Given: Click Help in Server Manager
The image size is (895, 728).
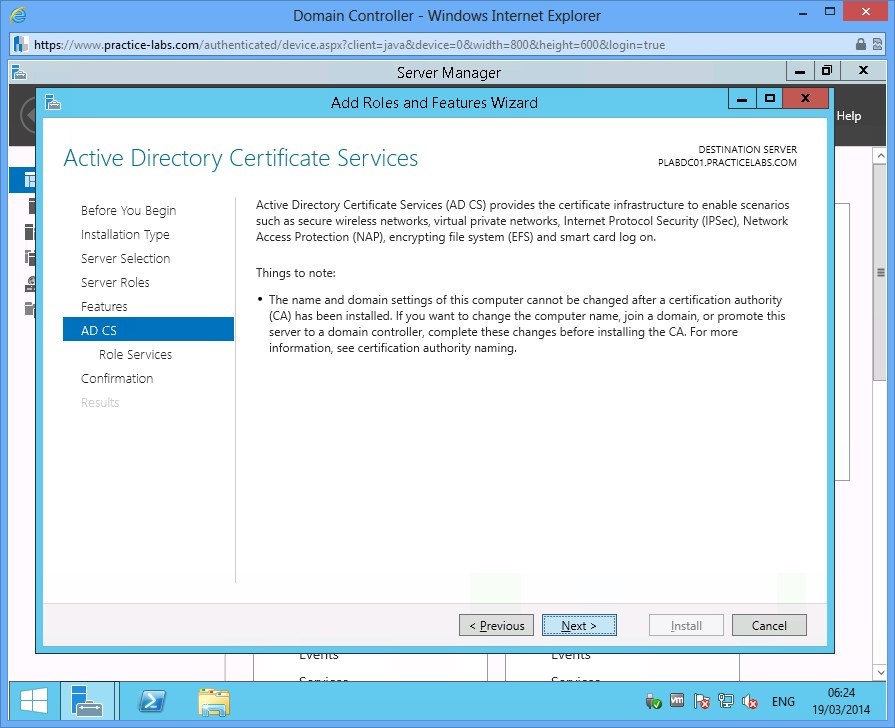Looking at the screenshot, I should click(848, 115).
